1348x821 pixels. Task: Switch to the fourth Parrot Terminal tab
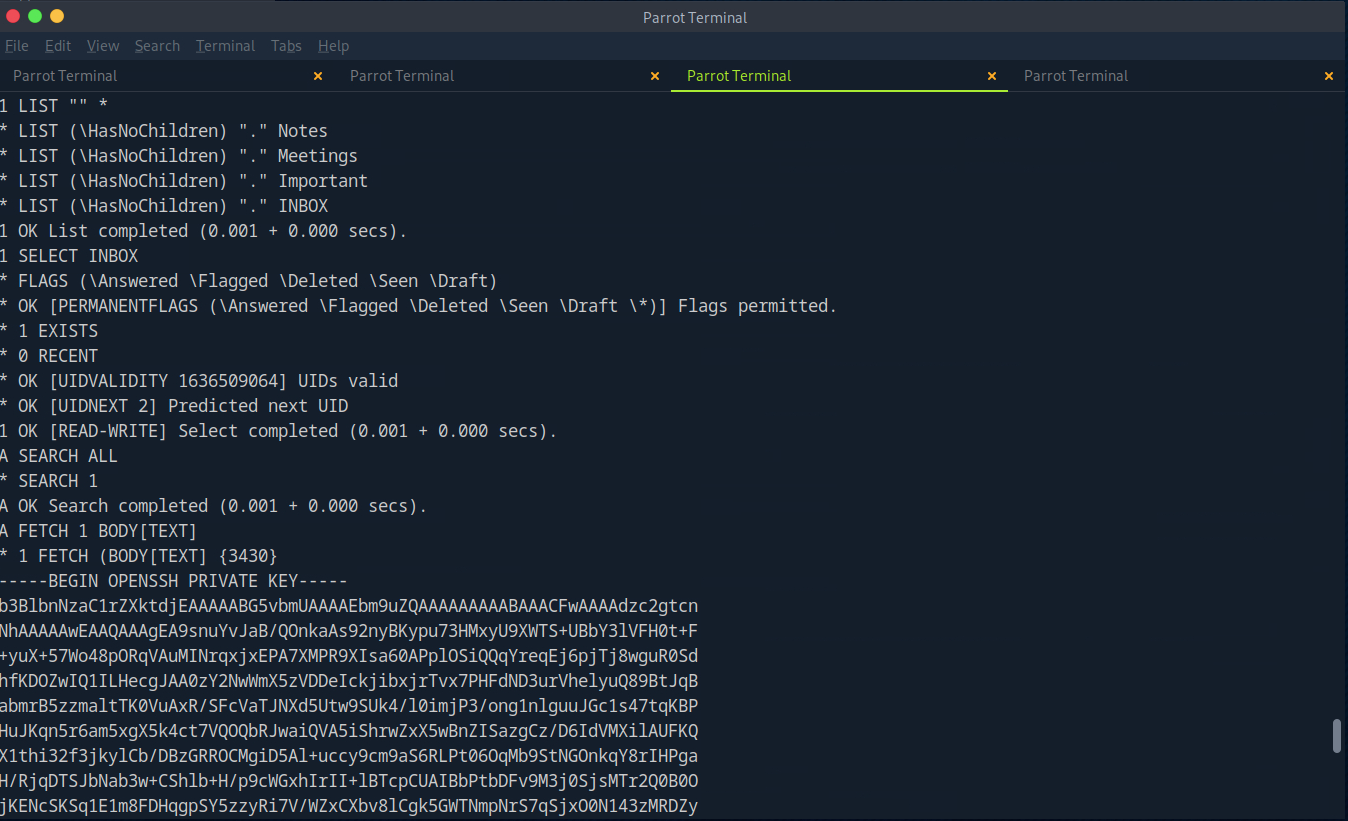[1076, 76]
